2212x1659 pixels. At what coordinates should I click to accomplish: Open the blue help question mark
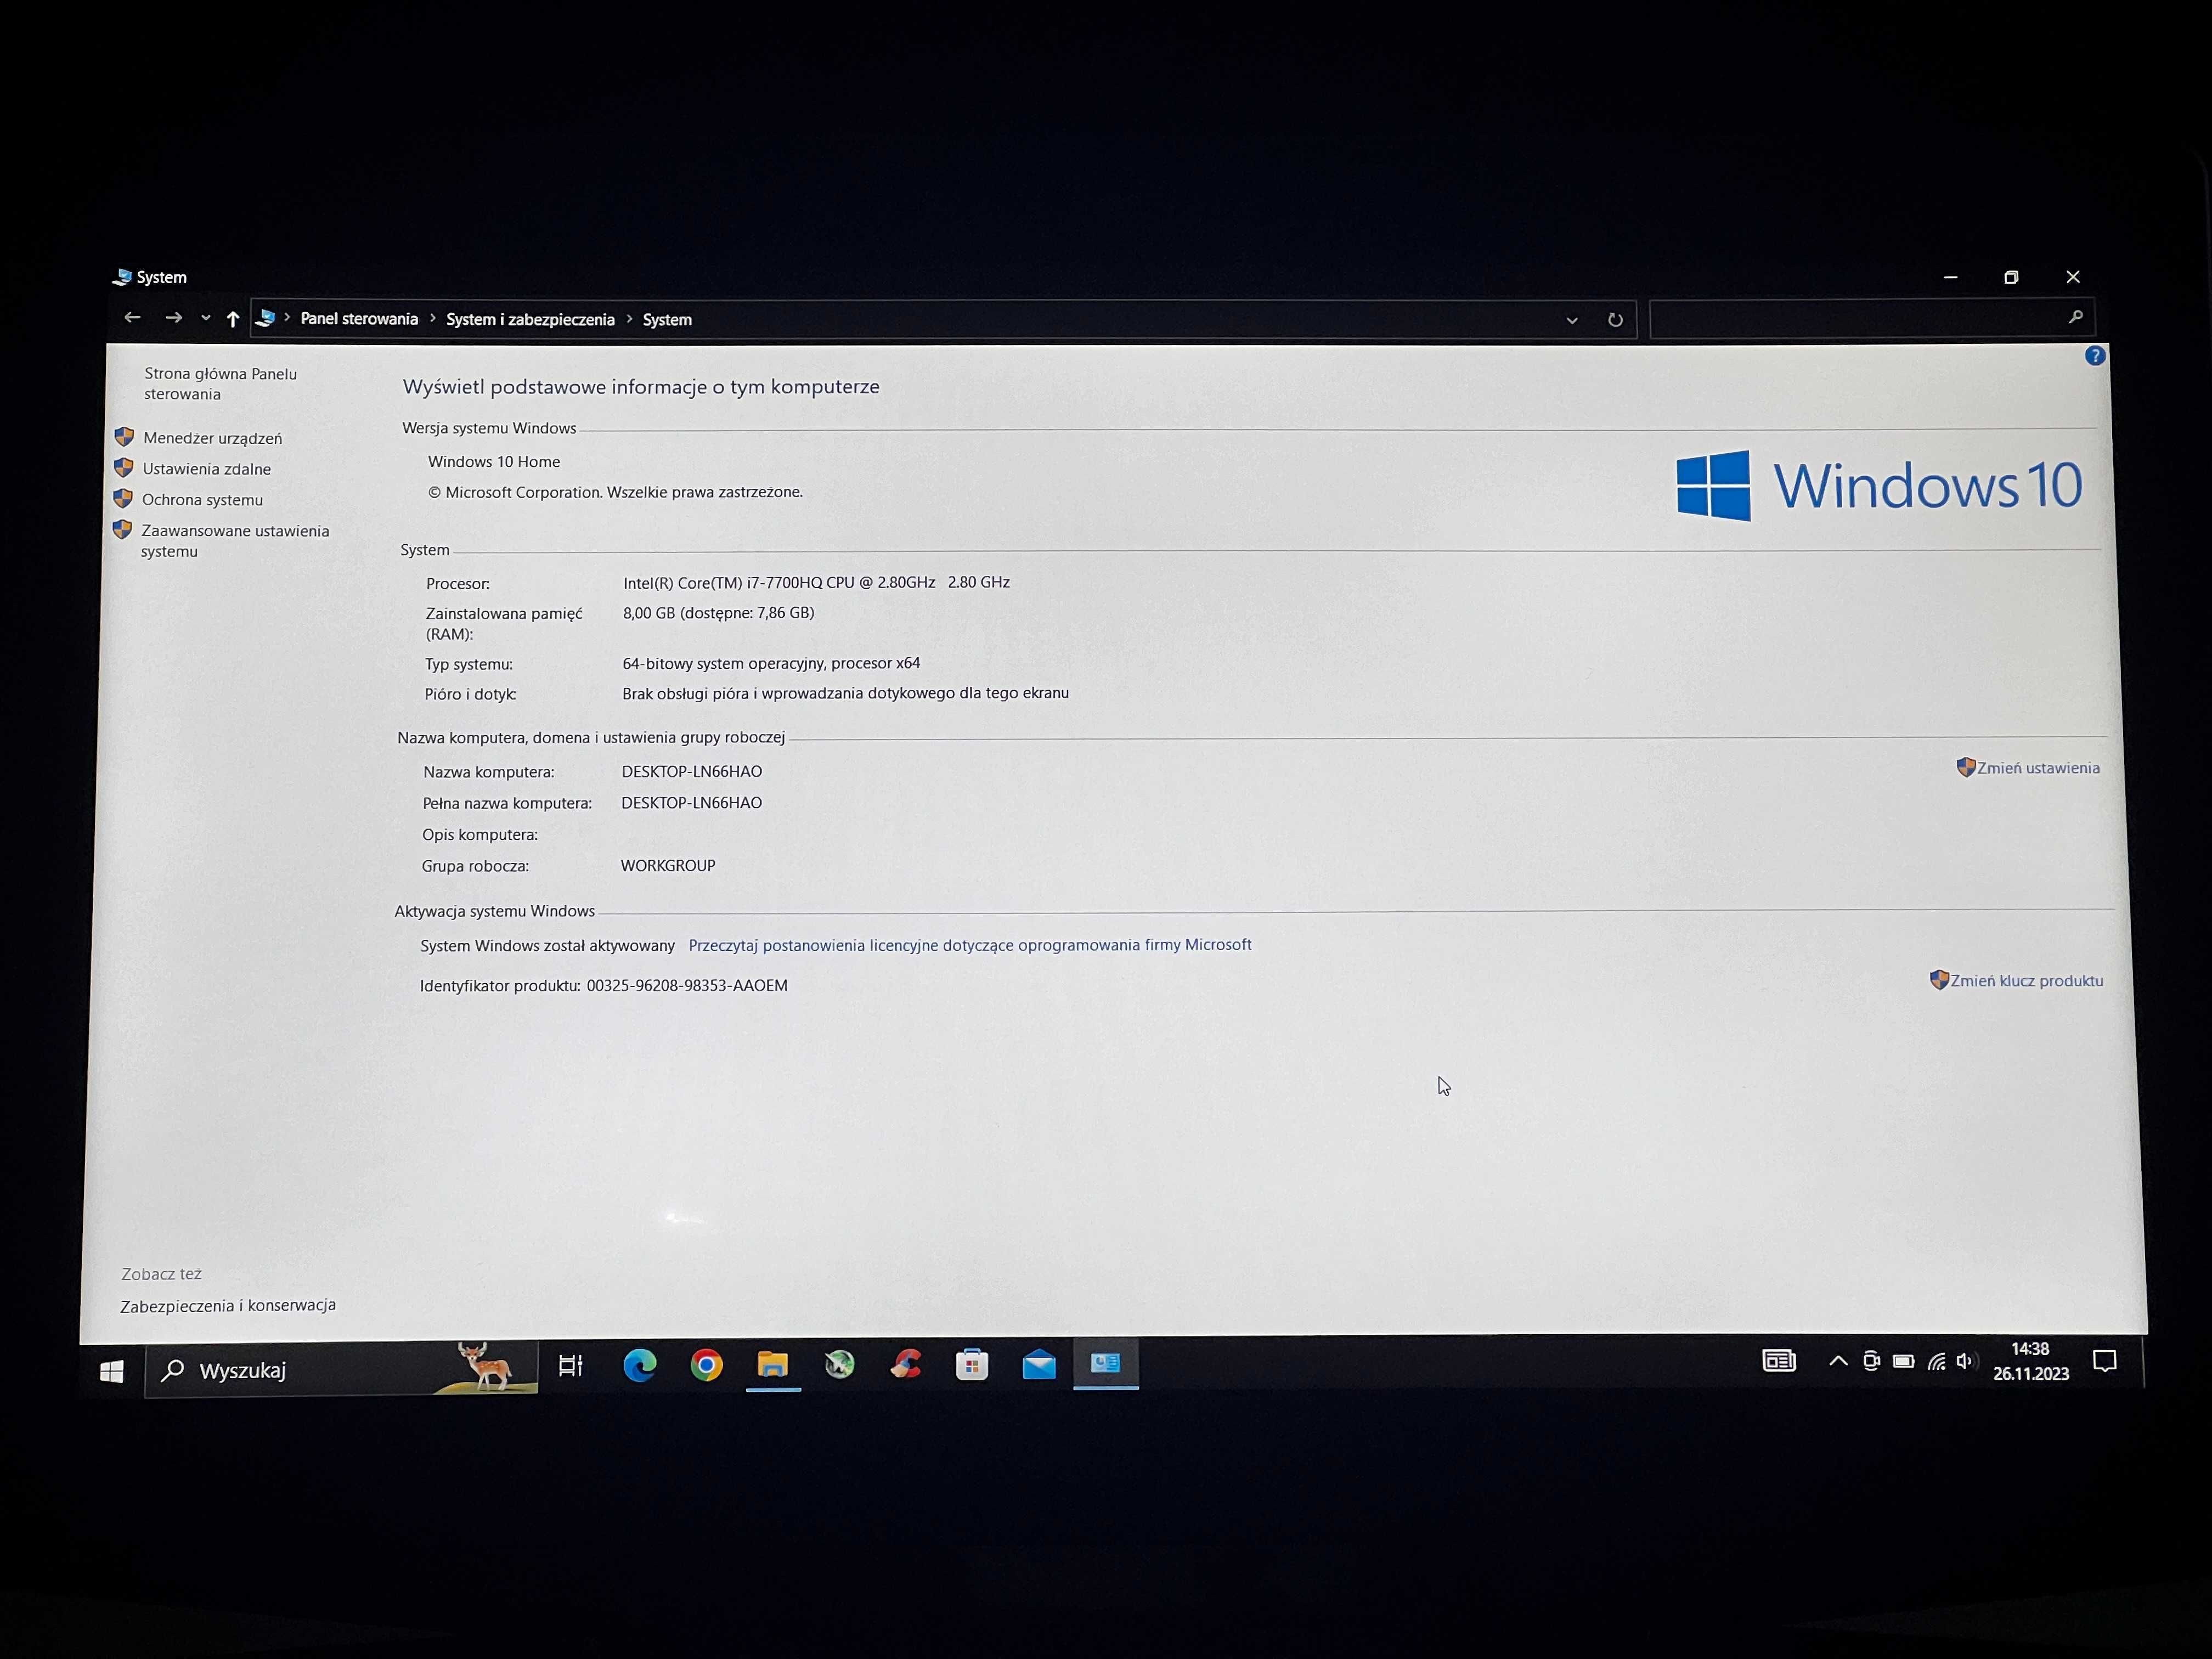(x=2095, y=356)
